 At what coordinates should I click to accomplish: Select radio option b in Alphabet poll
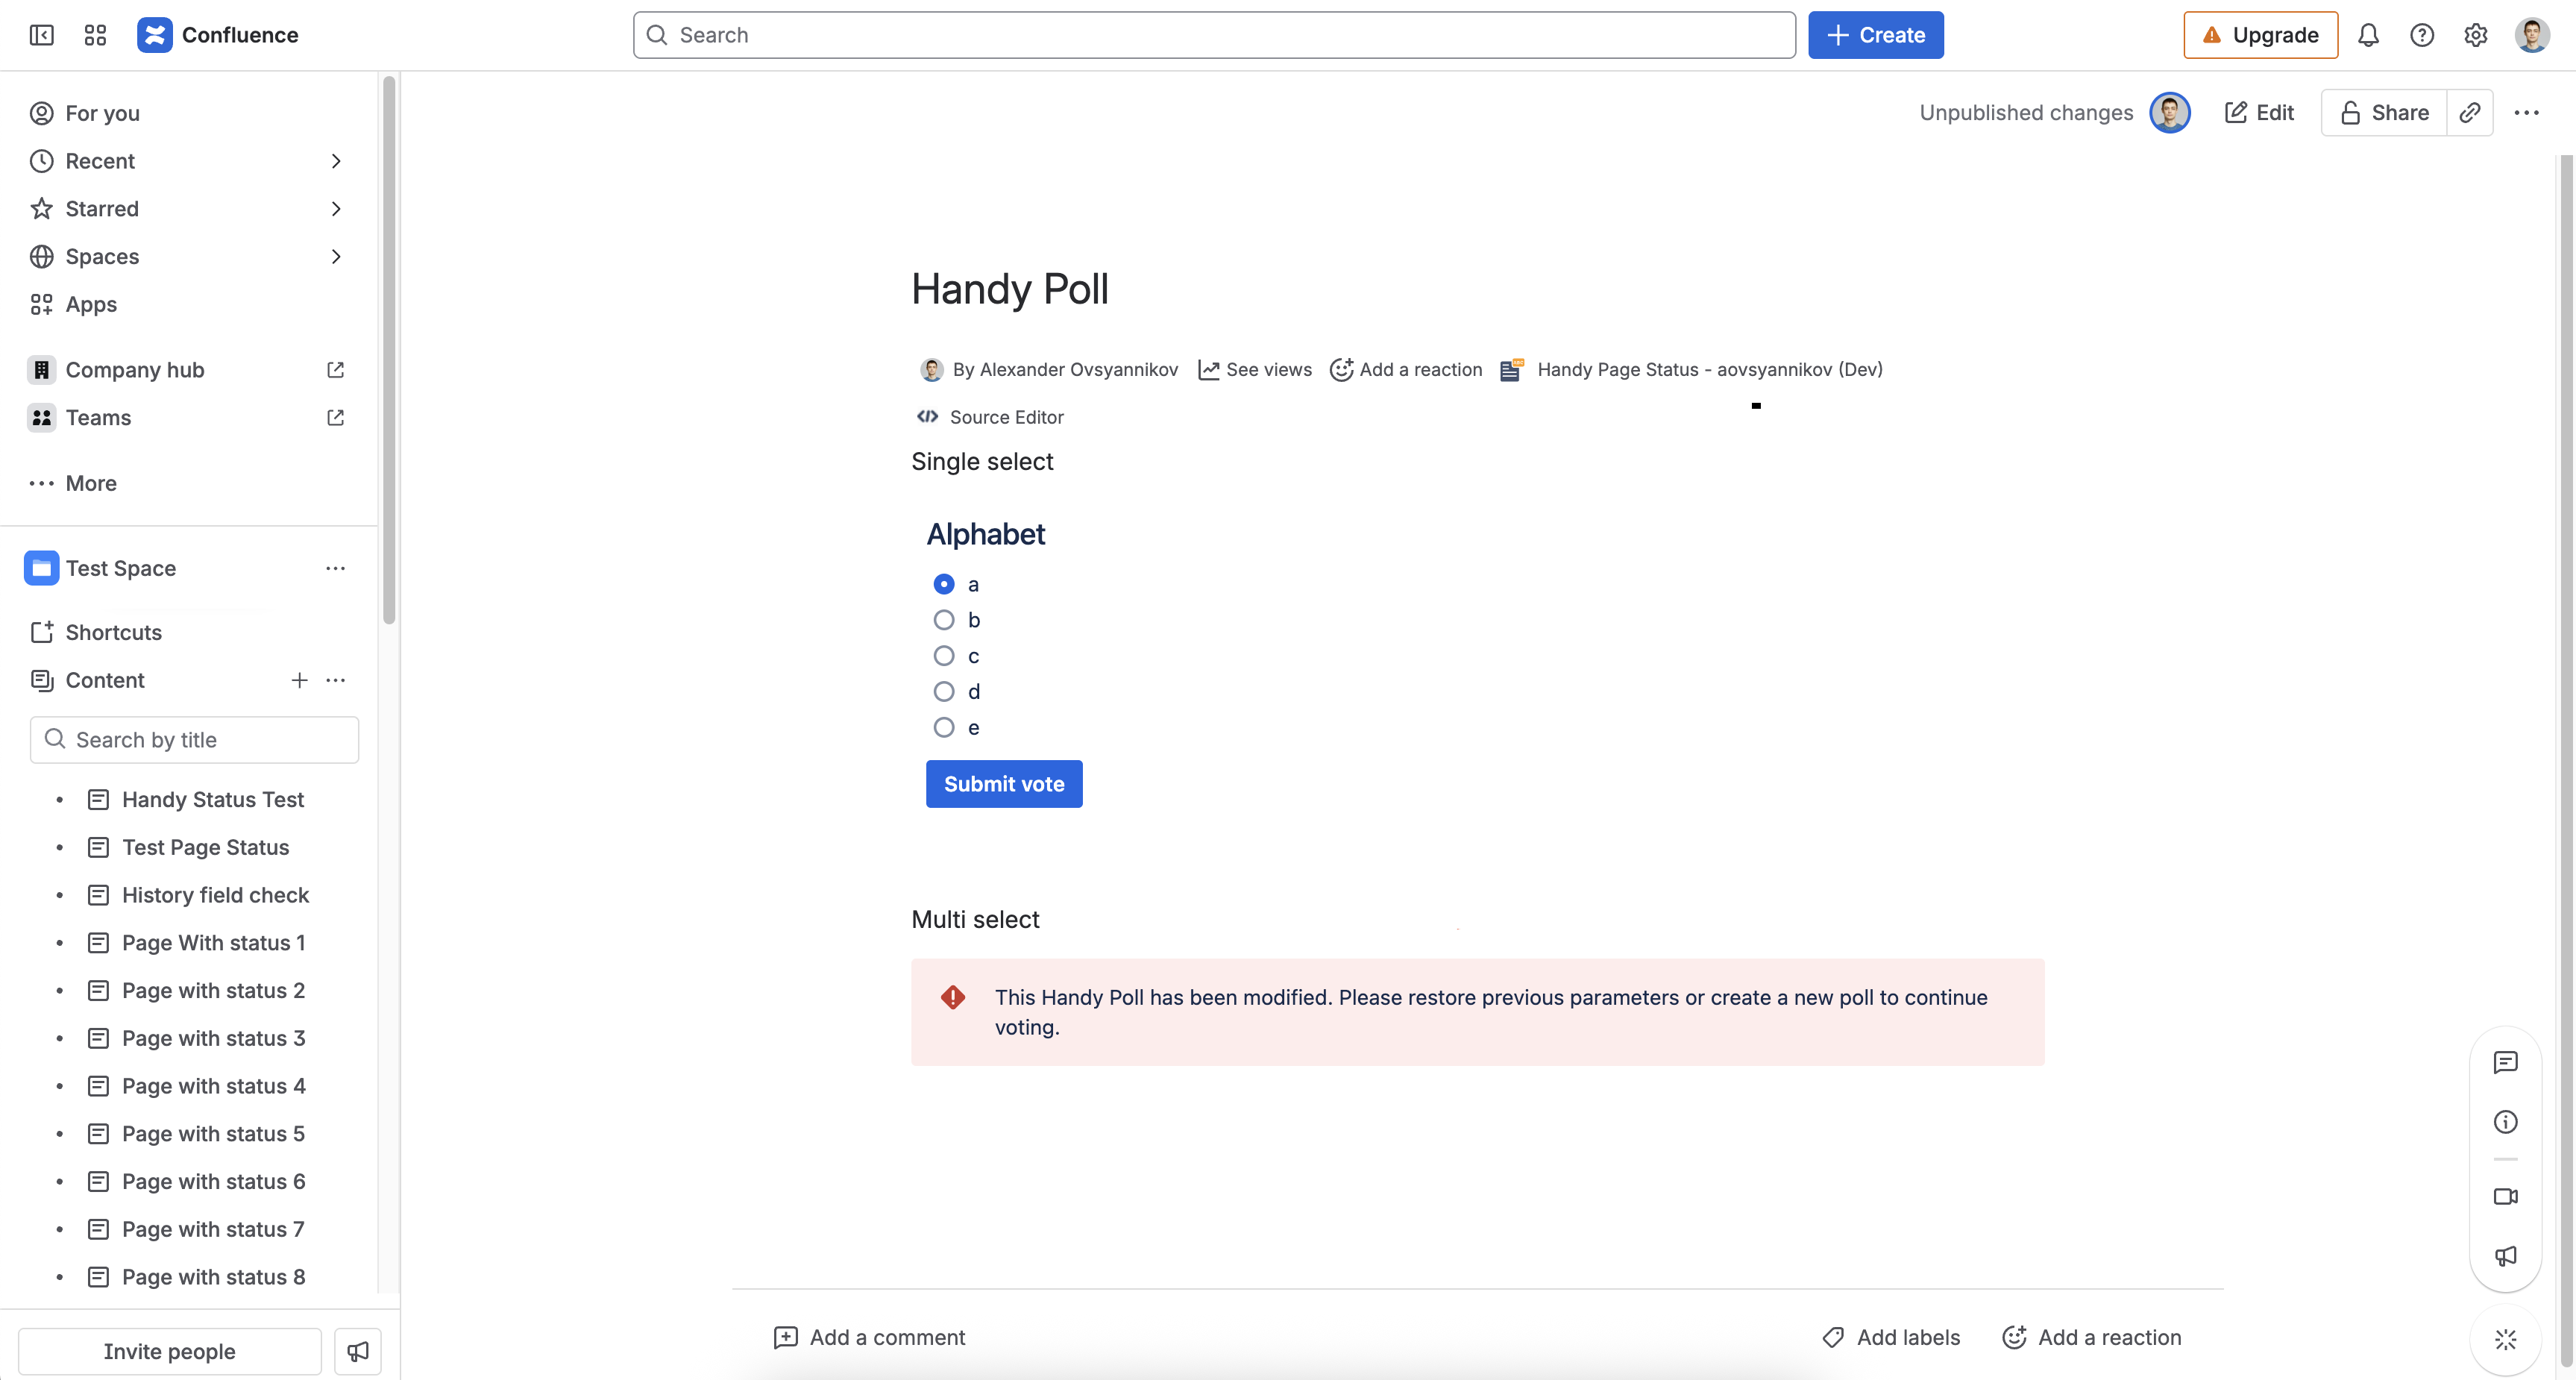pos(943,620)
